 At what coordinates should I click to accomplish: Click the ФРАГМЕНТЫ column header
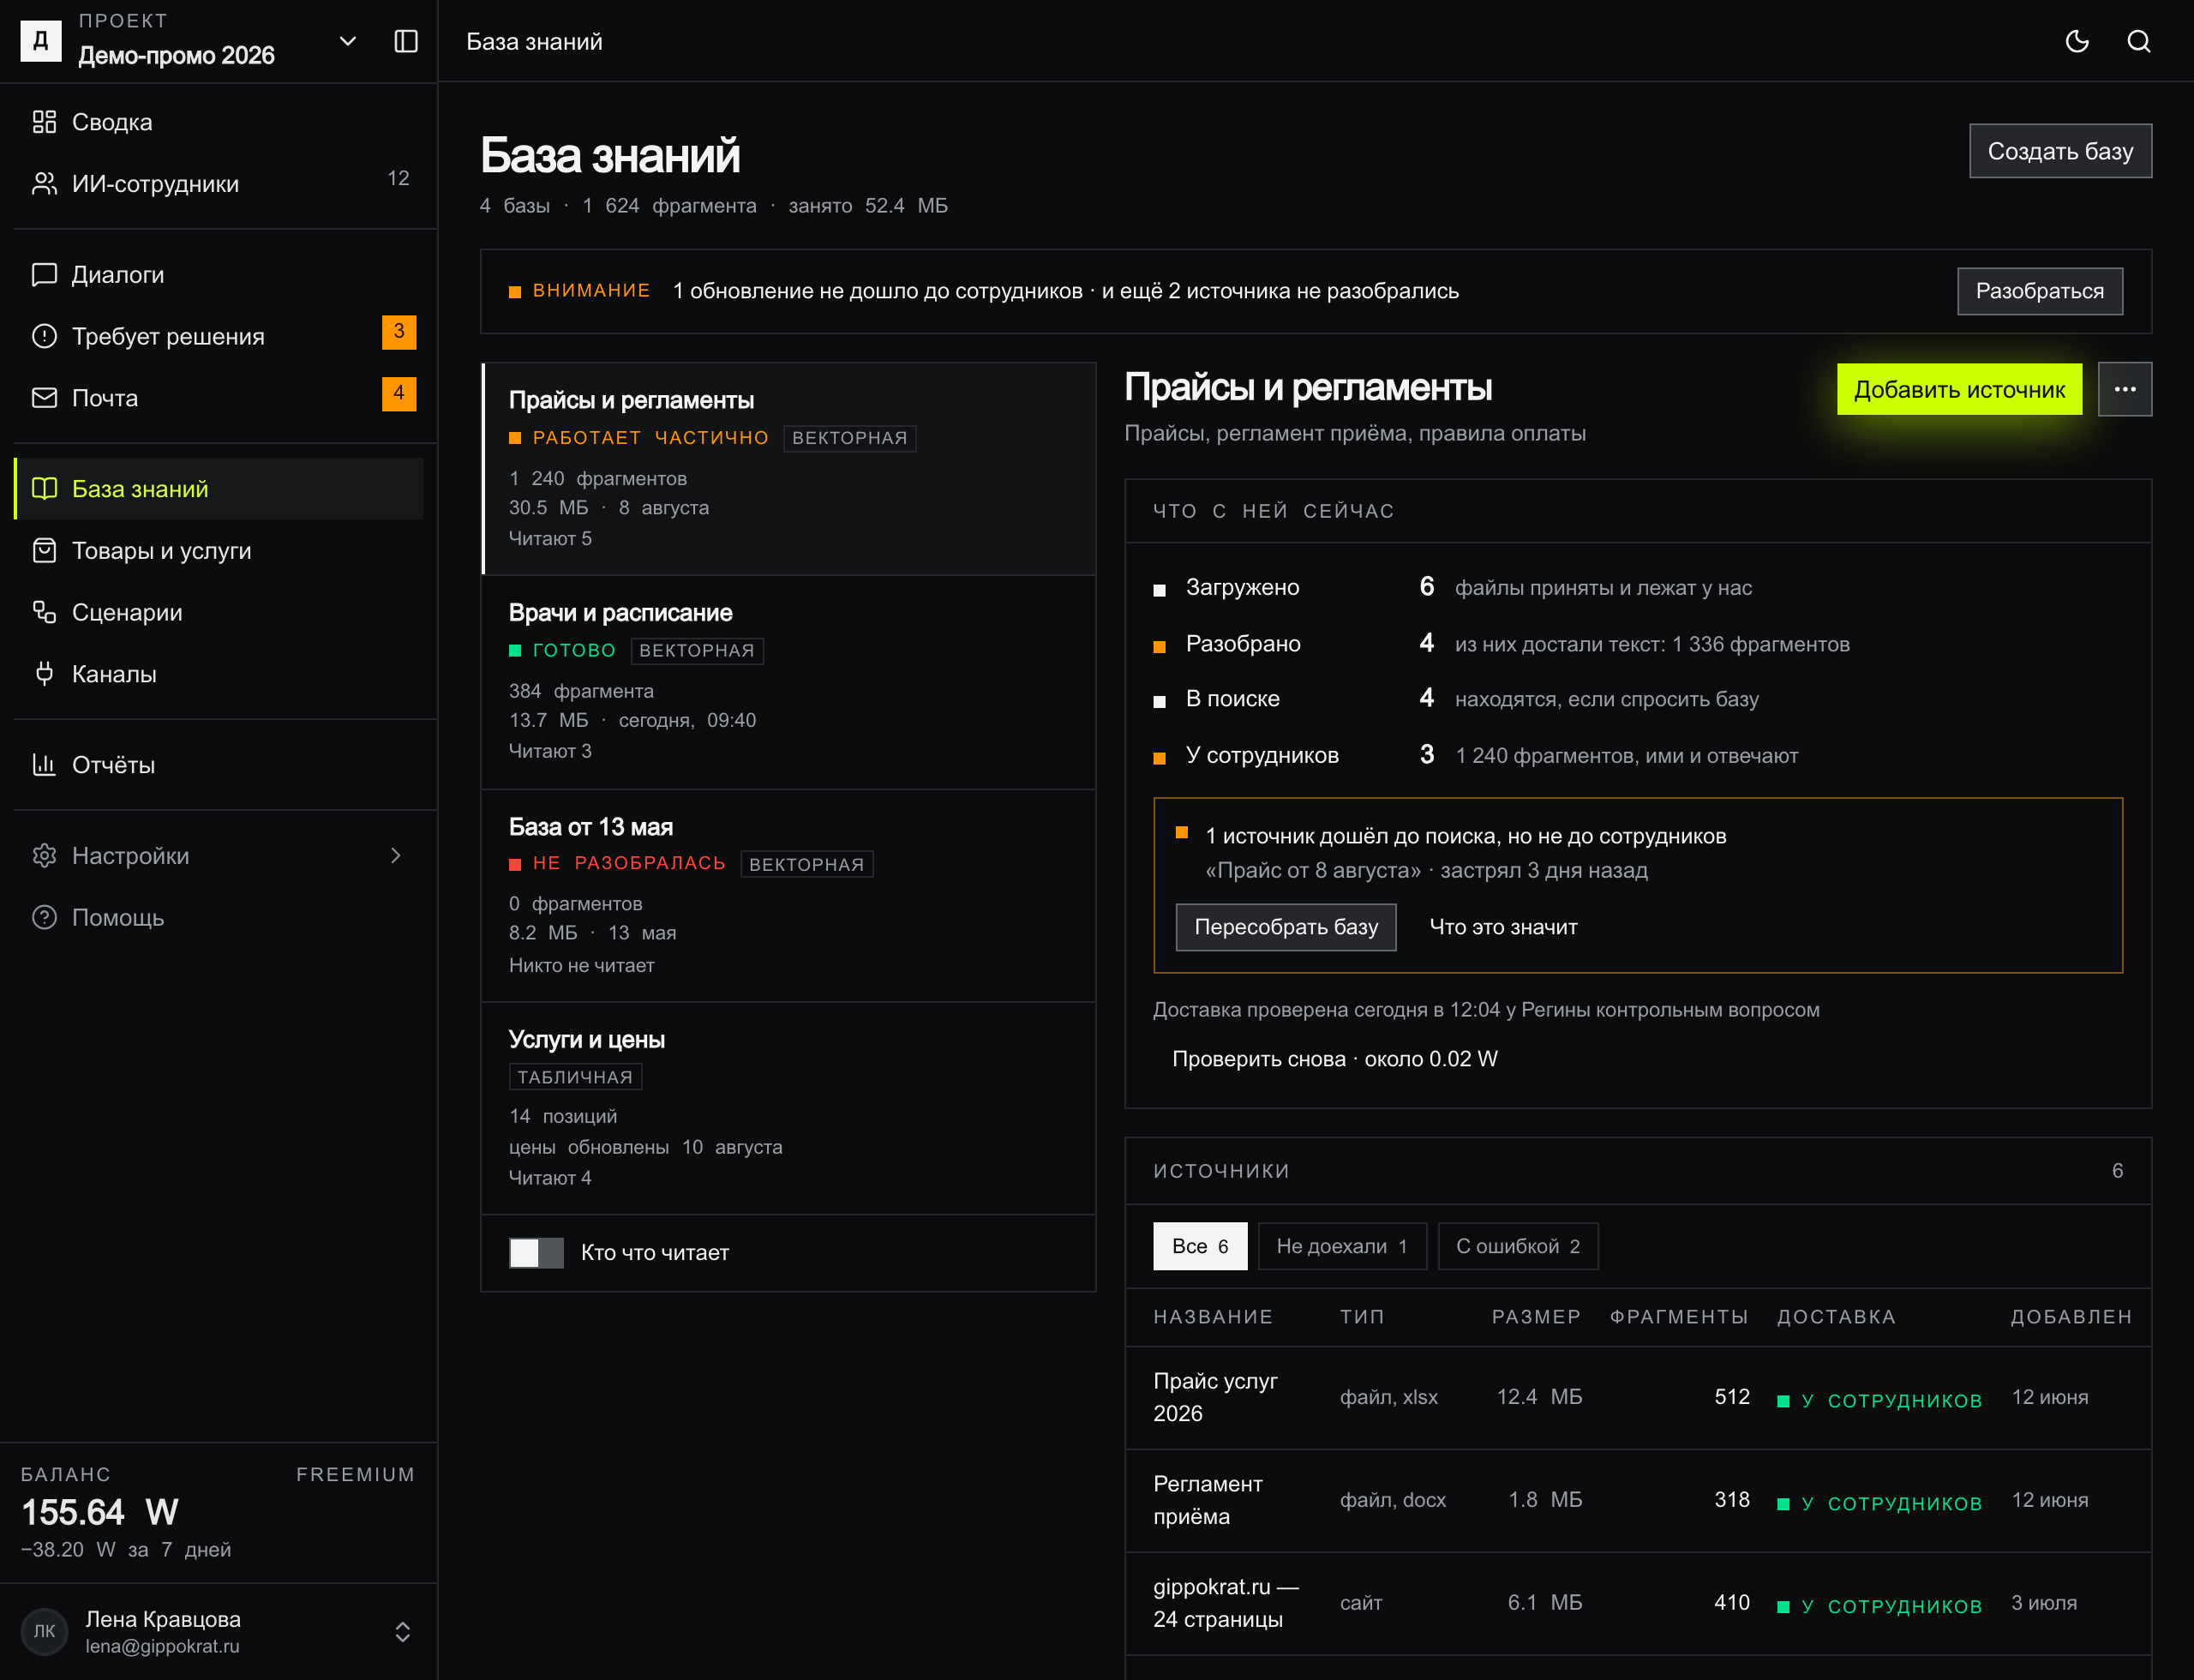(1678, 1317)
